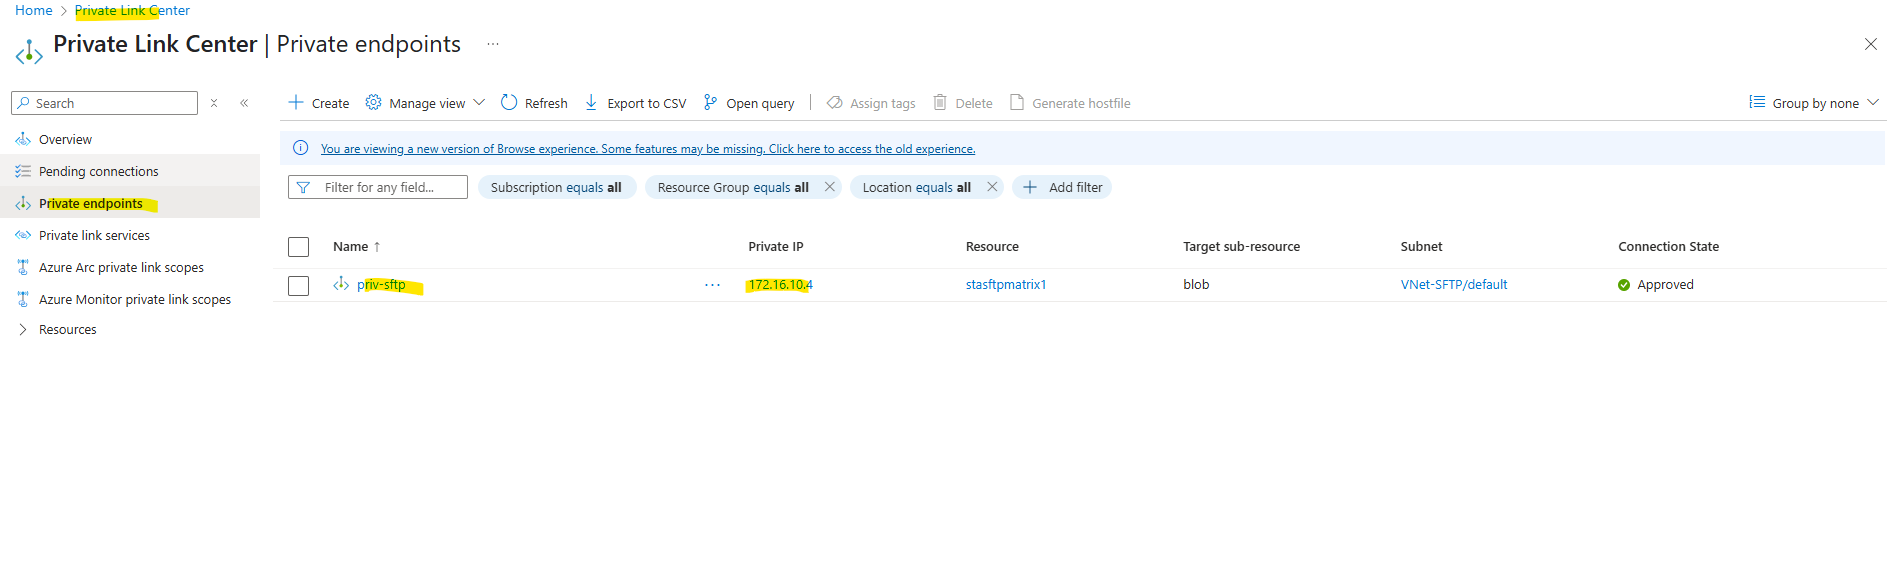
Task: Click the Resource column header
Action: [x=992, y=246]
